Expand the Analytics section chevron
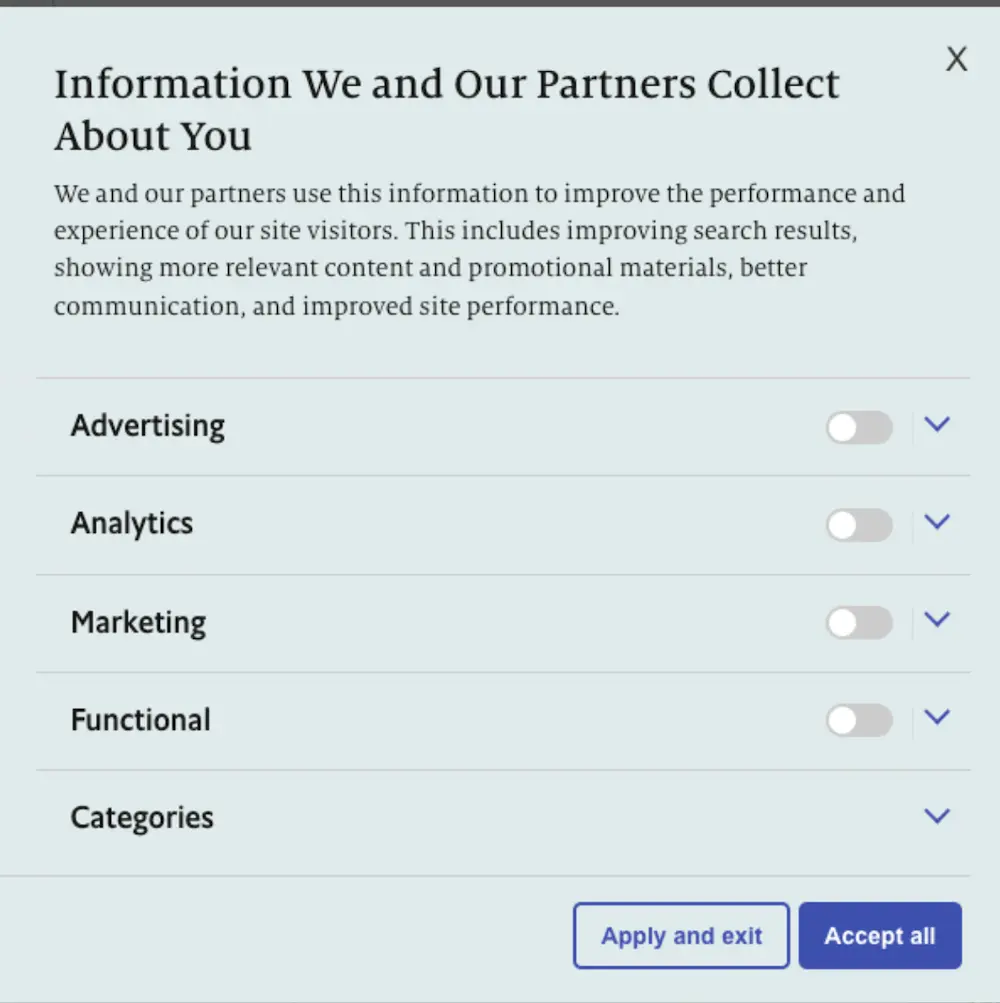The image size is (1000, 1003). point(937,522)
